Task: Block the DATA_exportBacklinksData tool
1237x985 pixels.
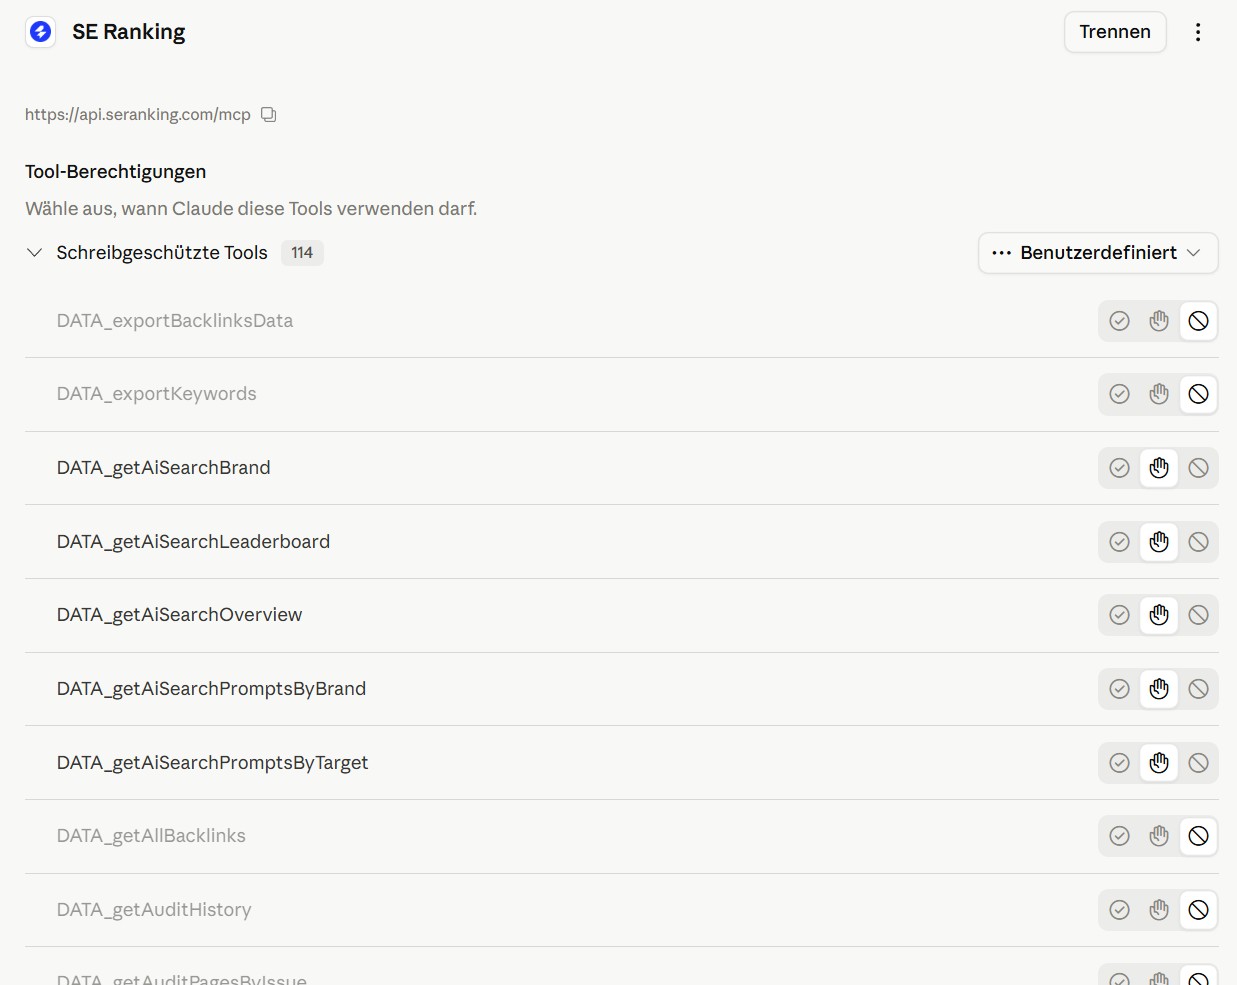Action: (1198, 321)
